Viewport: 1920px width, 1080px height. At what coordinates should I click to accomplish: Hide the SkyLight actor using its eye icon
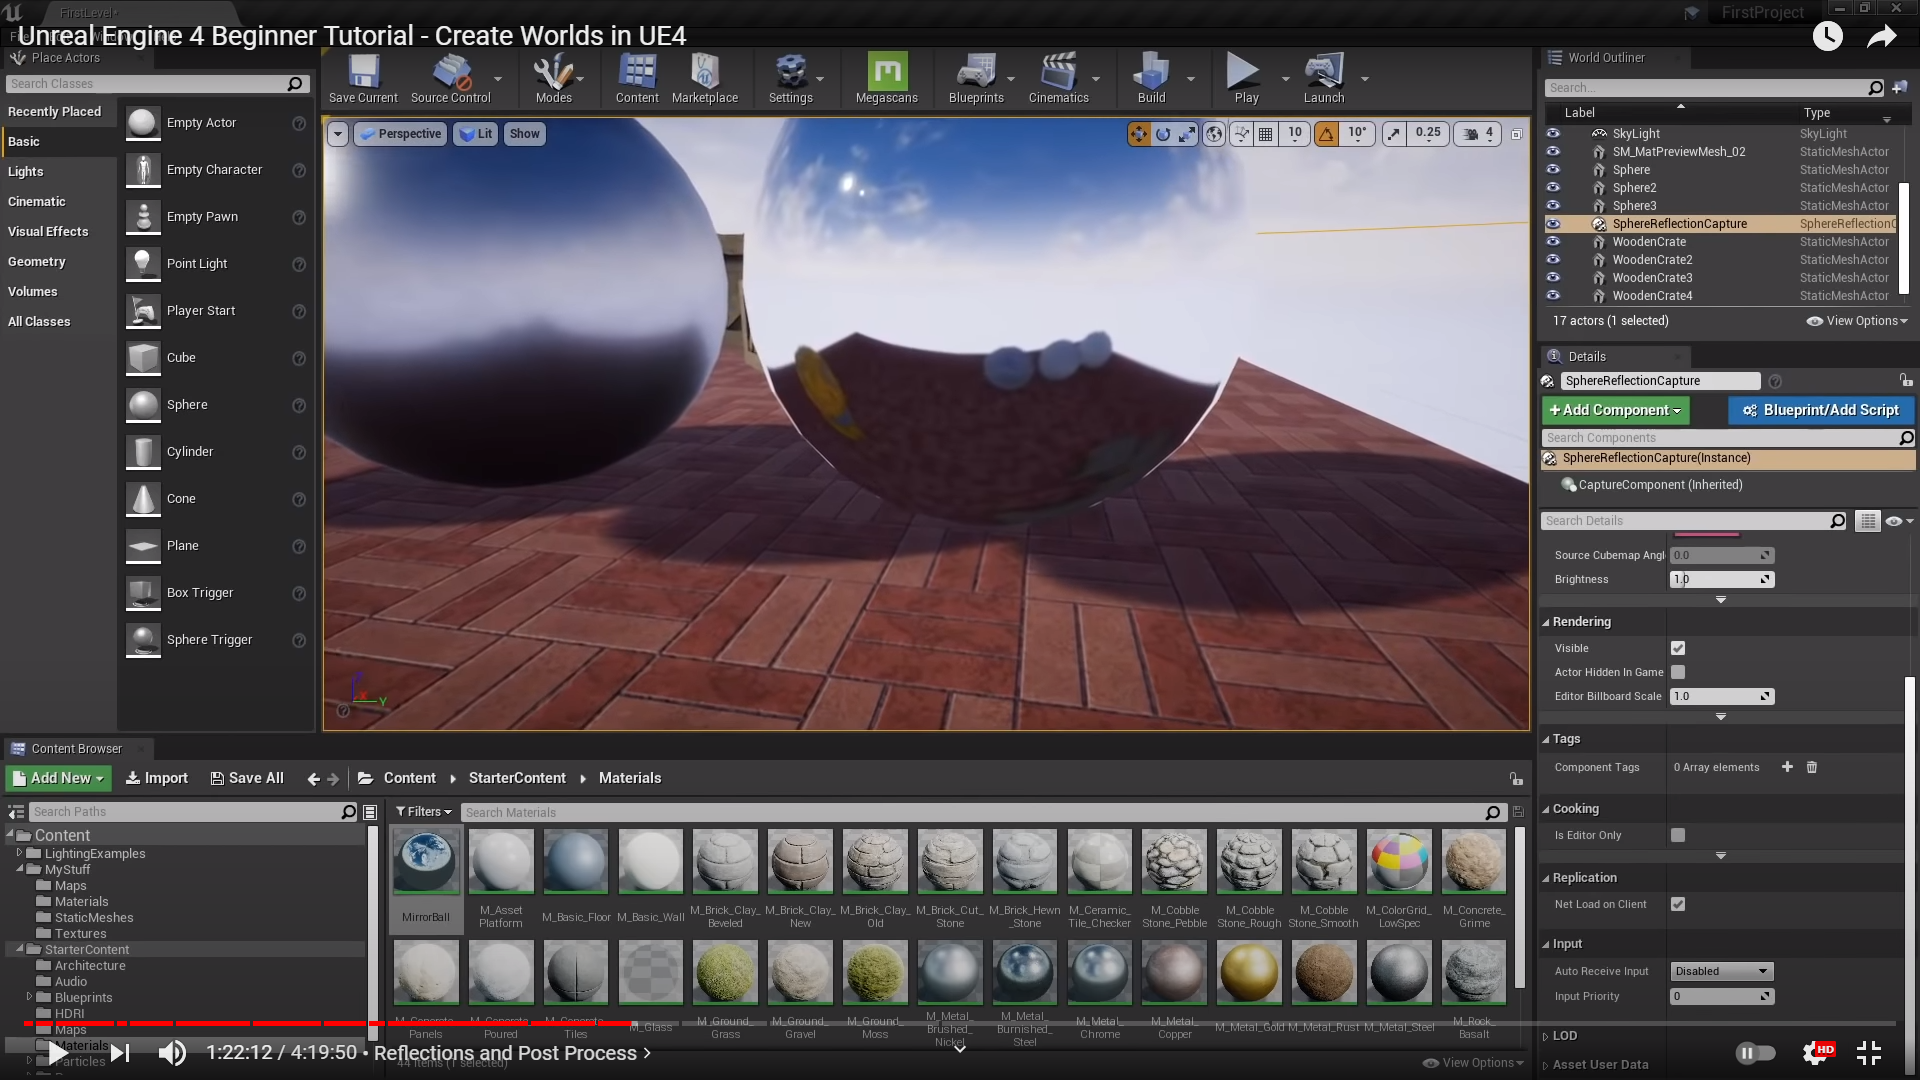coord(1553,133)
